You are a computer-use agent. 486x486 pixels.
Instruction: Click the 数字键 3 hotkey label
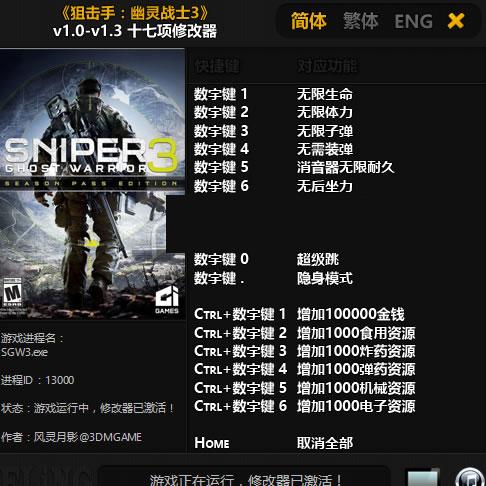point(221,131)
